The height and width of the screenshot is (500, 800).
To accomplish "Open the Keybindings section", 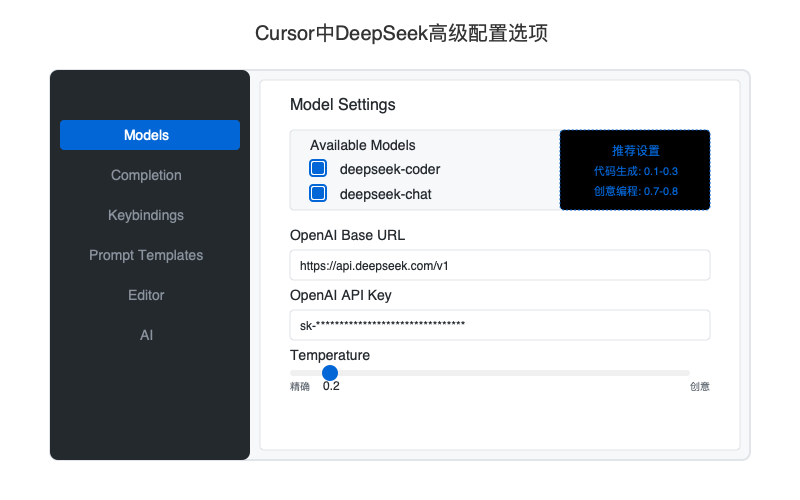I will (146, 215).
